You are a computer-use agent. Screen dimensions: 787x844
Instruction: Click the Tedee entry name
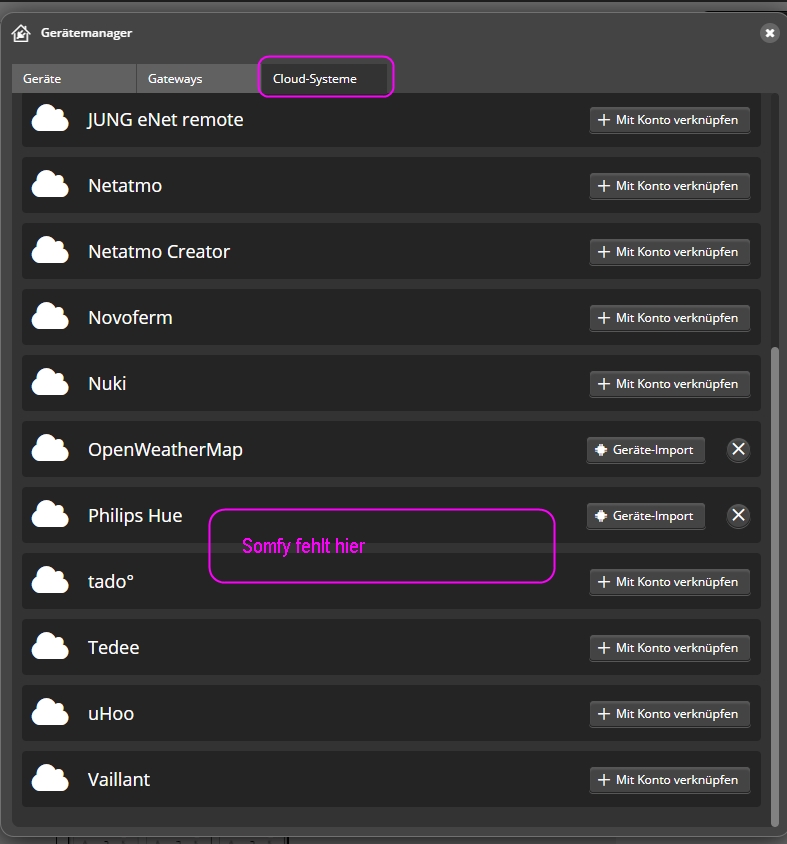tap(114, 648)
